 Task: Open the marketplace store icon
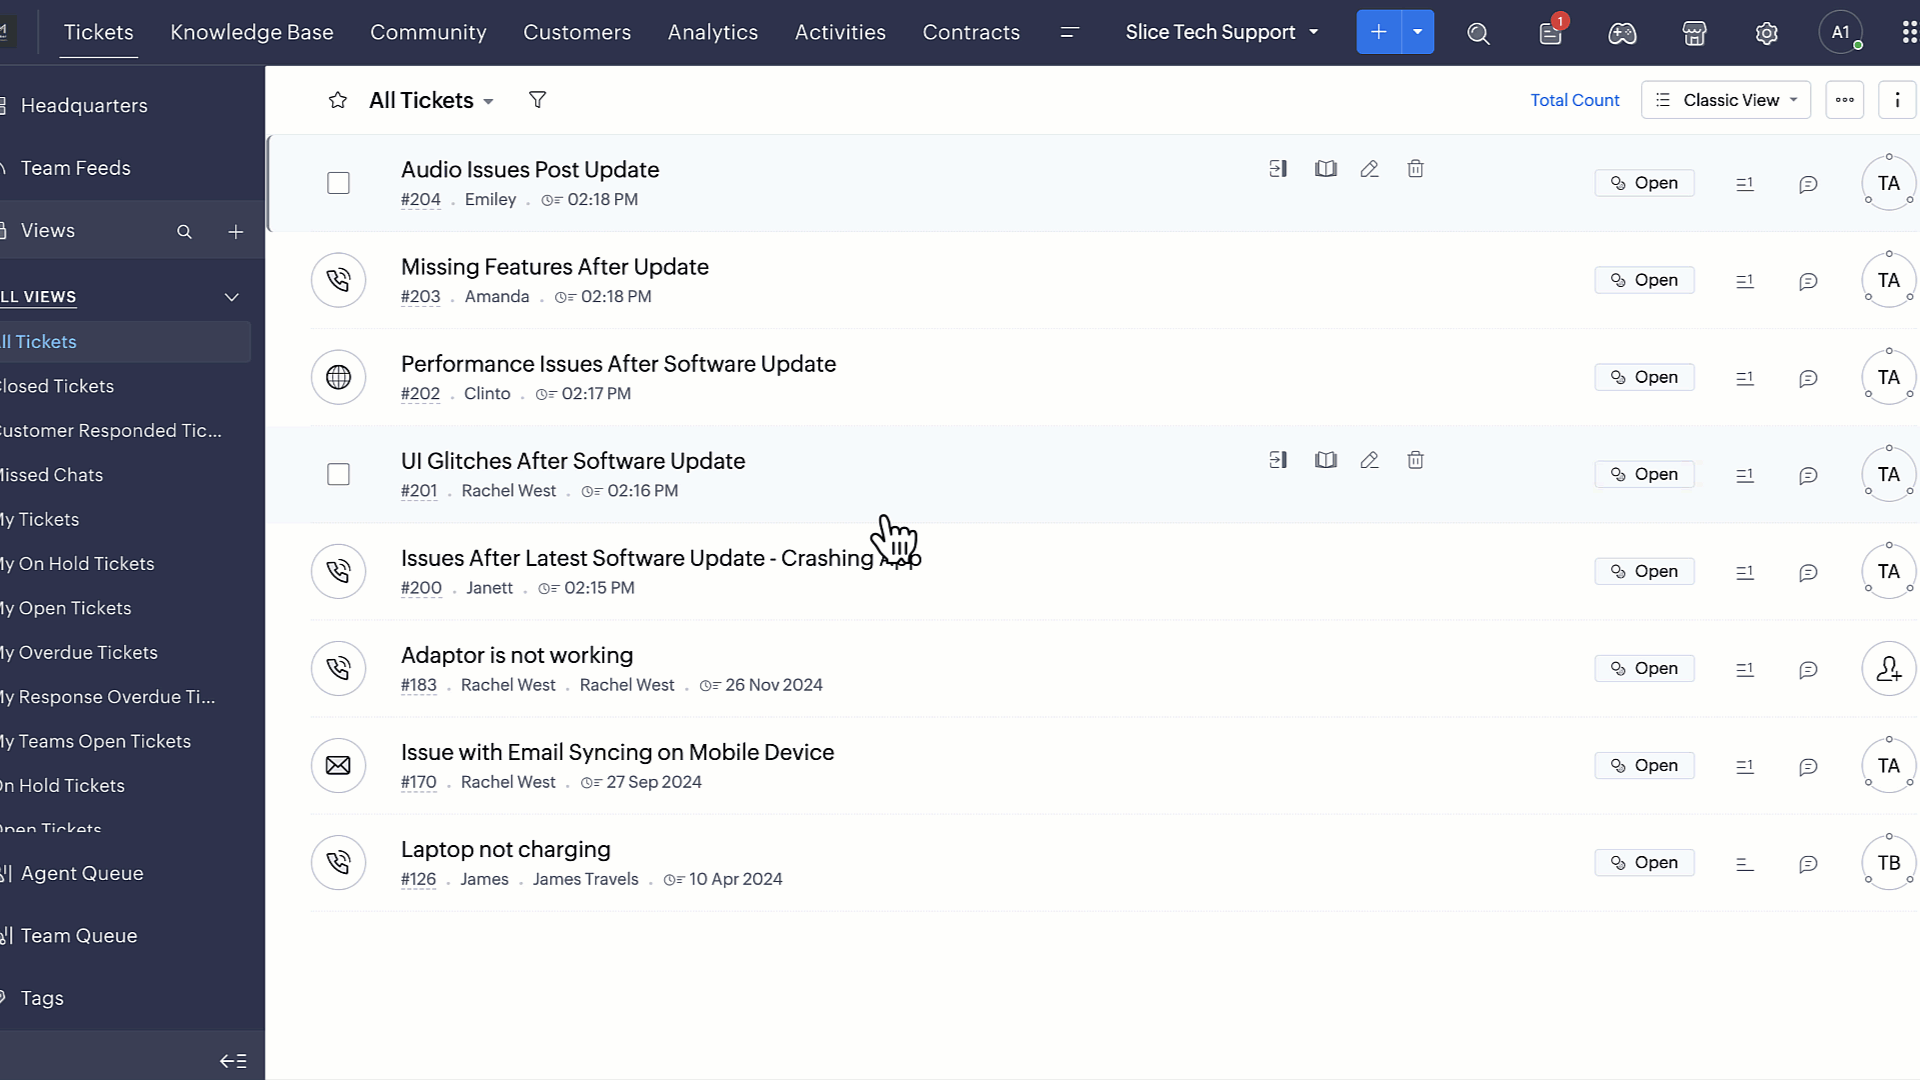1694,33
